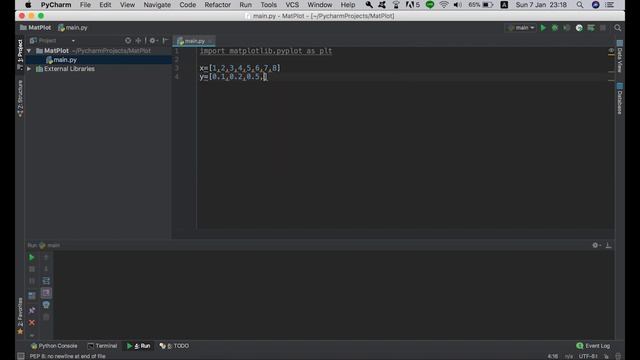Screen dimensions: 640x360
Task: Open the Event Log
Action: pyautogui.click(x=593, y=346)
